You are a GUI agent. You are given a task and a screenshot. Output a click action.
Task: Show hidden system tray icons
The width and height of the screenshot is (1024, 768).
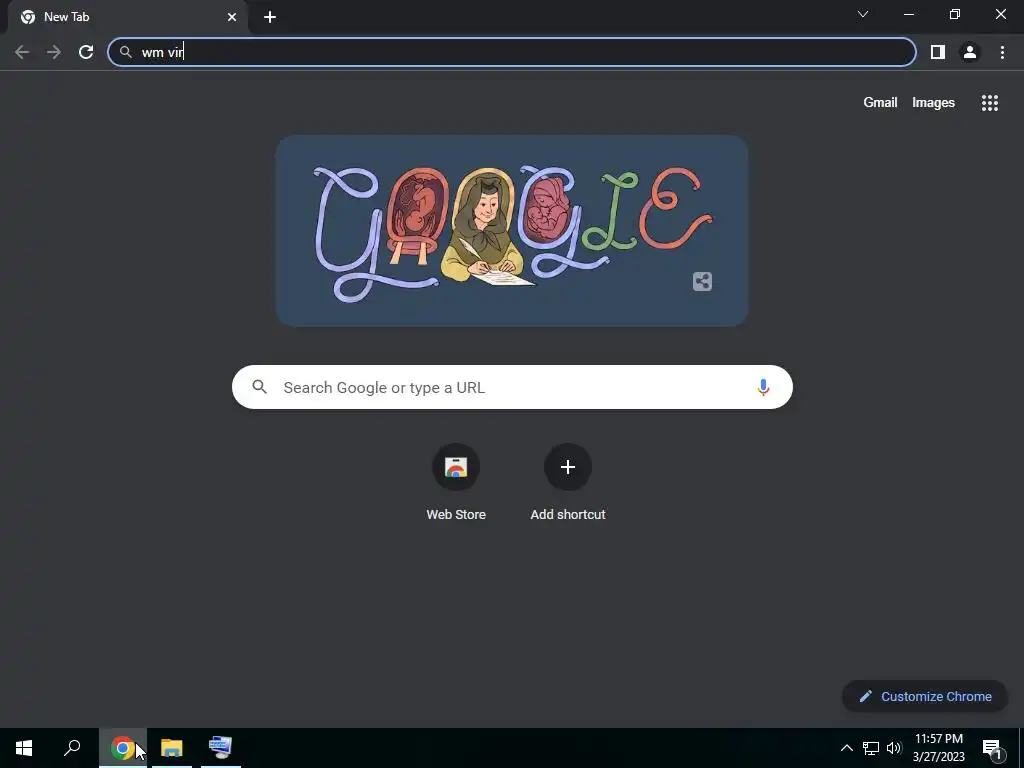(846, 748)
